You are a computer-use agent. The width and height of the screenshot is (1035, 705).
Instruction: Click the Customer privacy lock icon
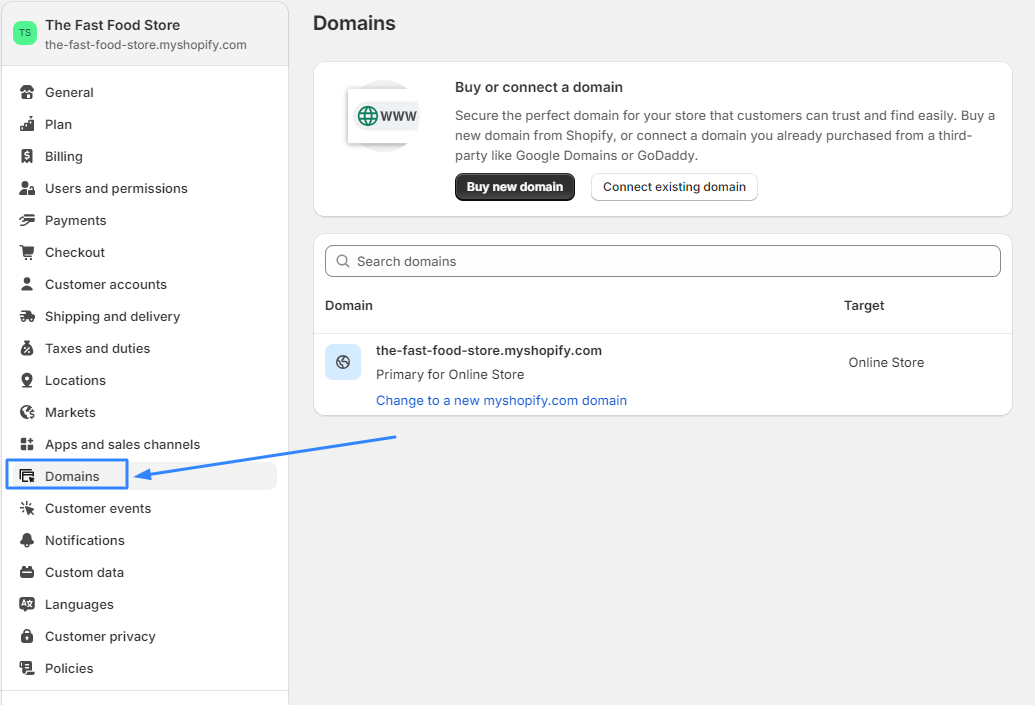[x=27, y=636]
